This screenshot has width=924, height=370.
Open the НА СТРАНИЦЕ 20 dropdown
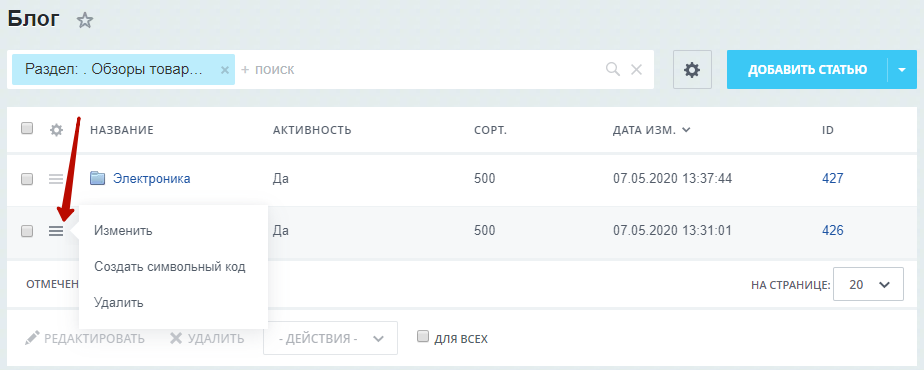[868, 284]
